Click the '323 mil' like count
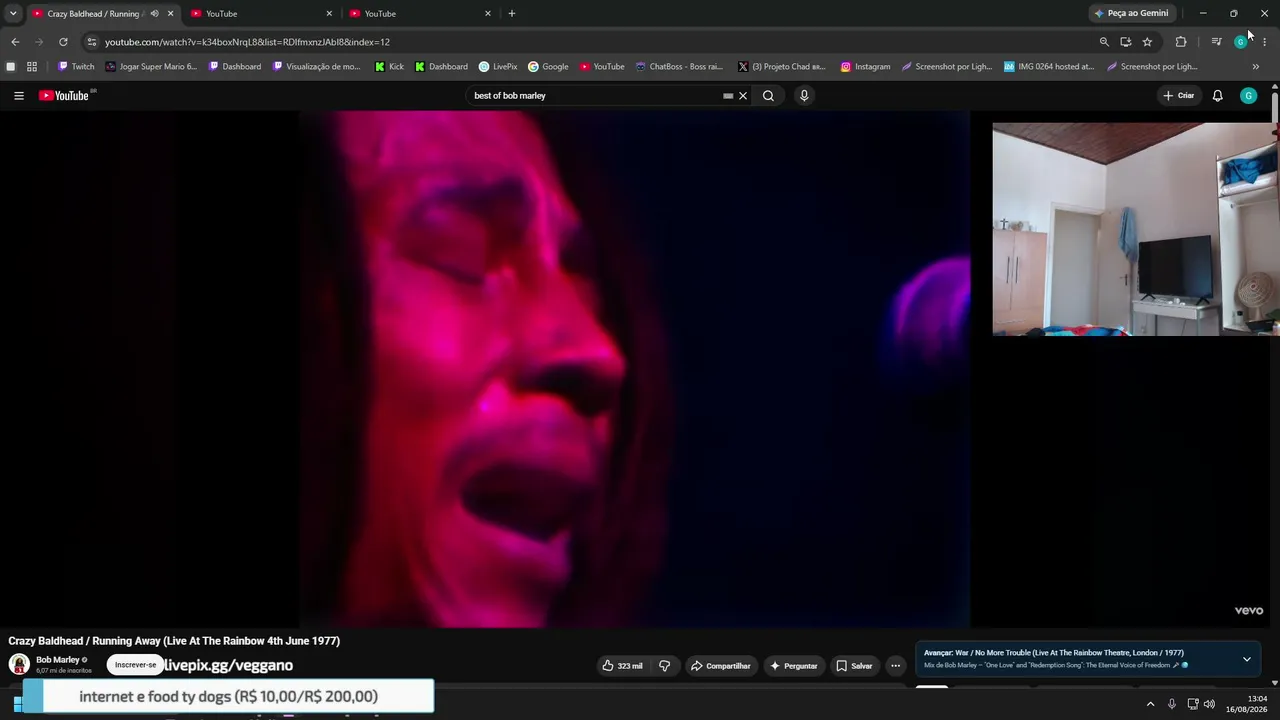The width and height of the screenshot is (1280, 720). click(630, 666)
